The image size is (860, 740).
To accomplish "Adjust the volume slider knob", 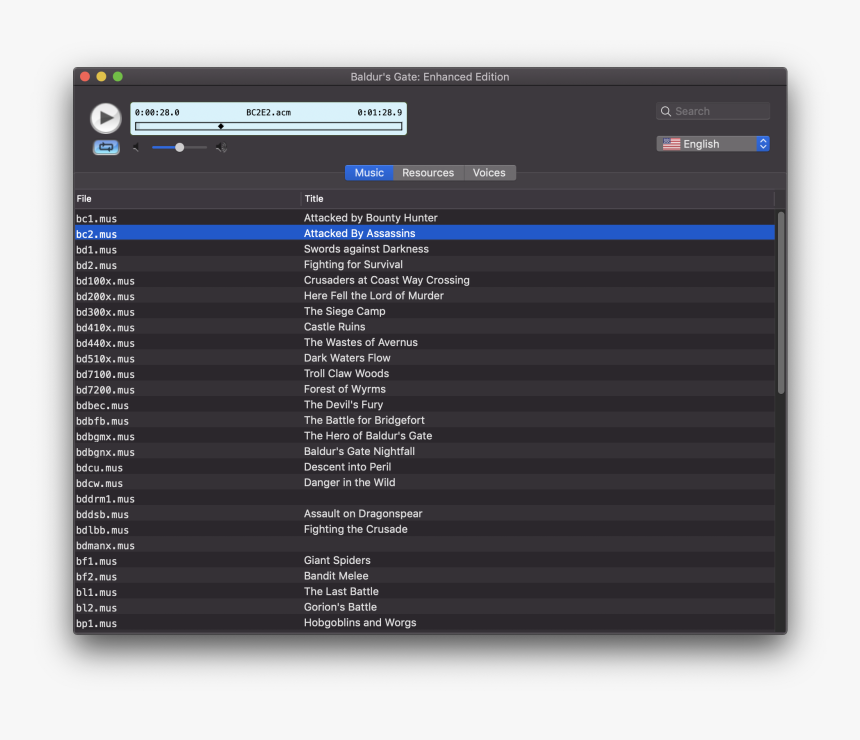I will coord(179,147).
